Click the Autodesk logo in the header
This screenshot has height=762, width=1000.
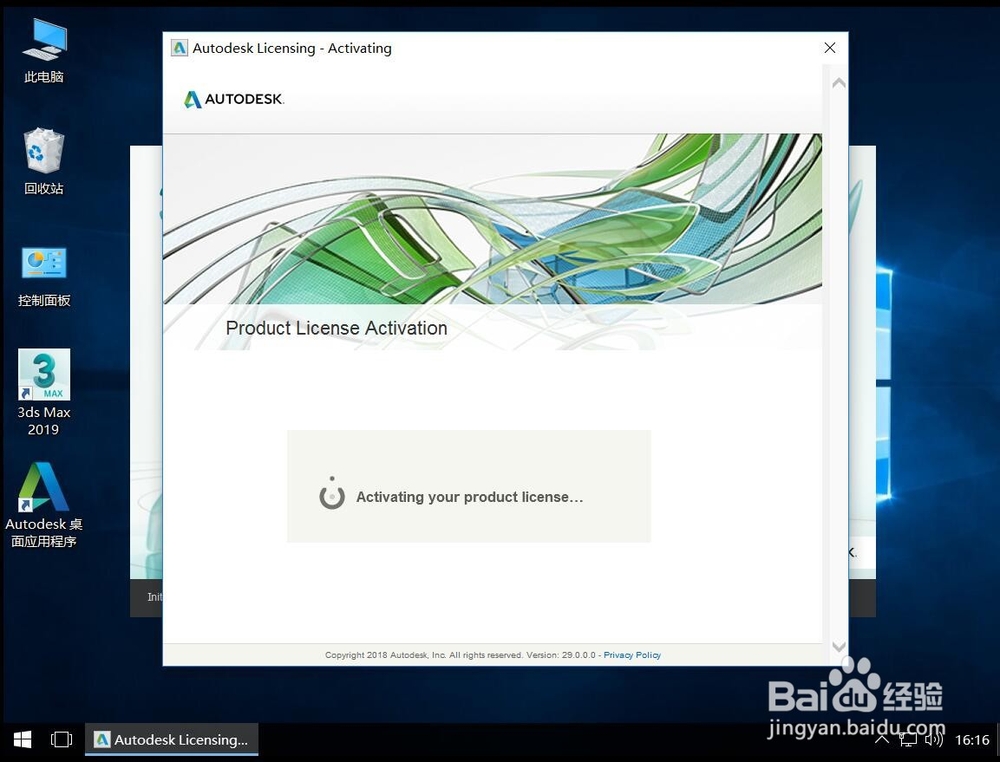pos(233,99)
